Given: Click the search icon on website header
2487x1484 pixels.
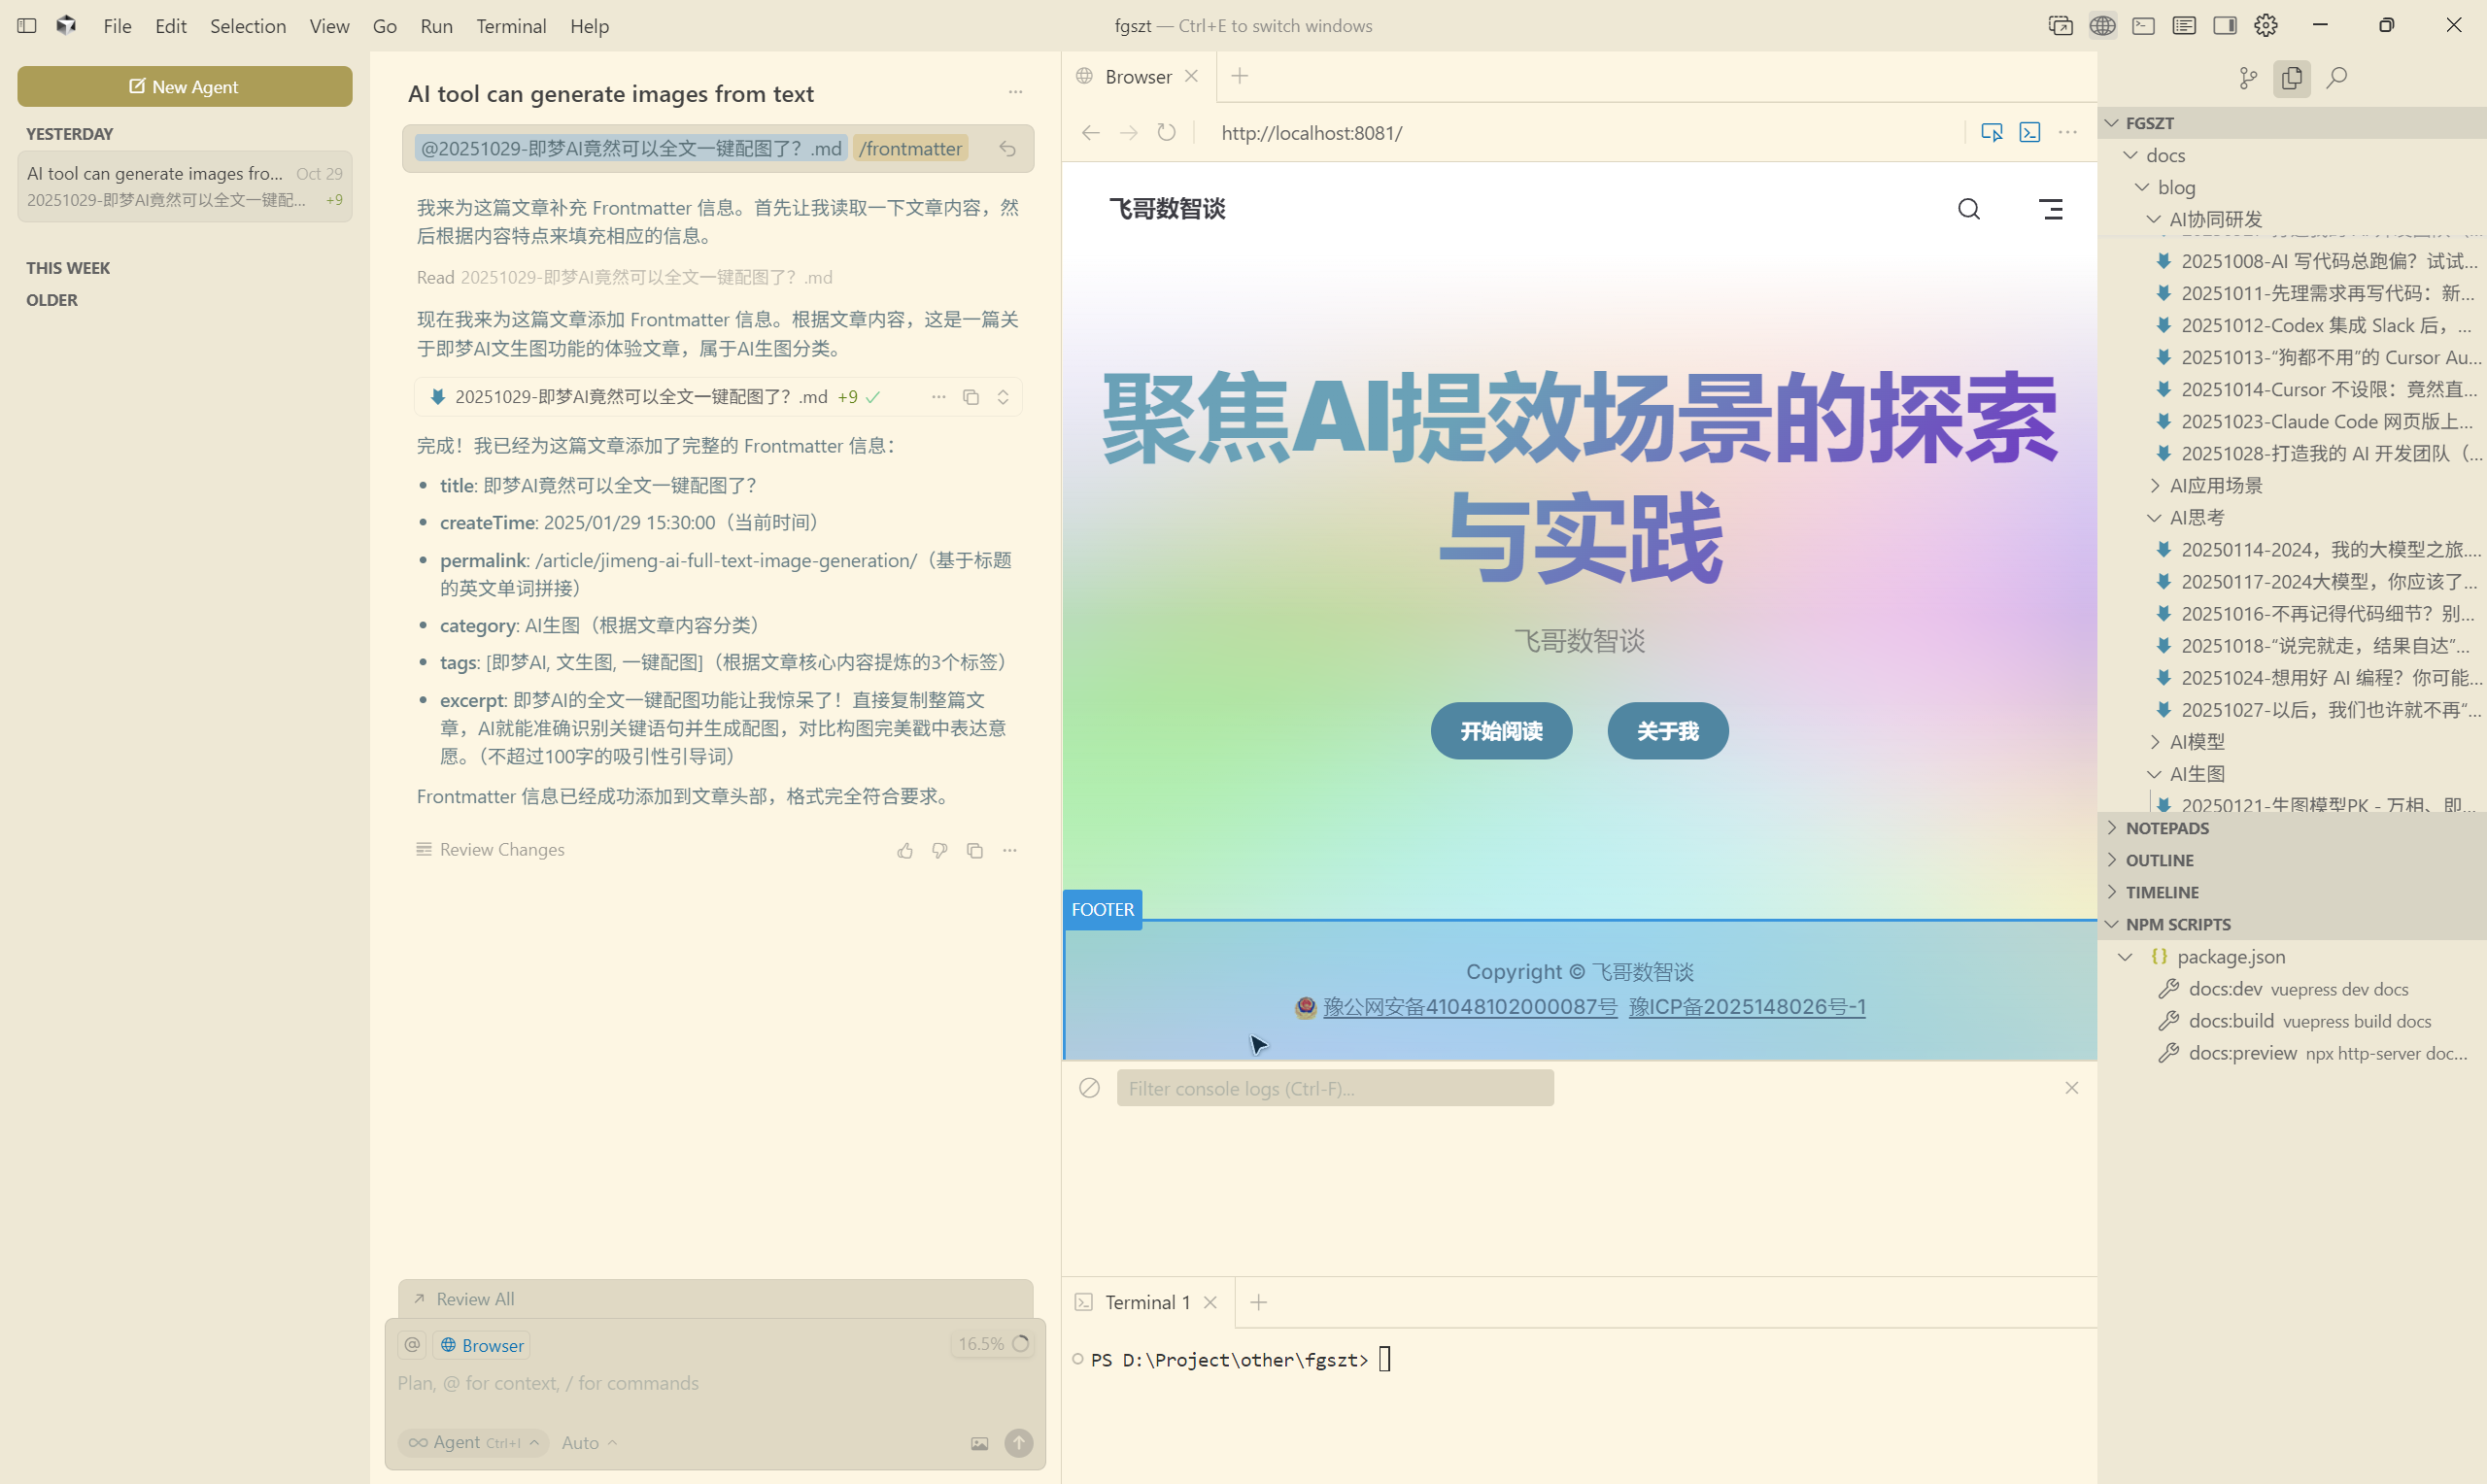Looking at the screenshot, I should click(1968, 209).
